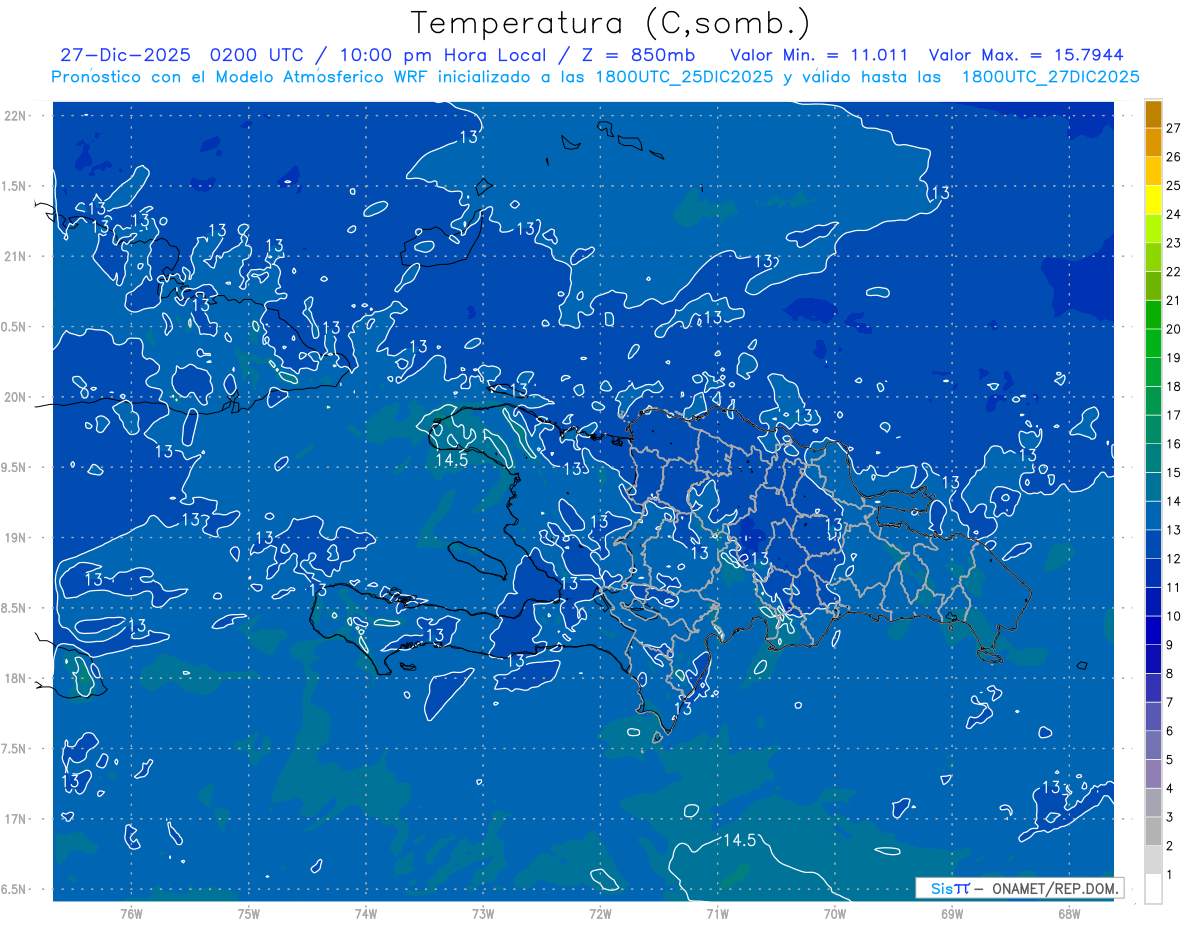
Task: Click the "17N" latitude axis label
Action: 14,819
